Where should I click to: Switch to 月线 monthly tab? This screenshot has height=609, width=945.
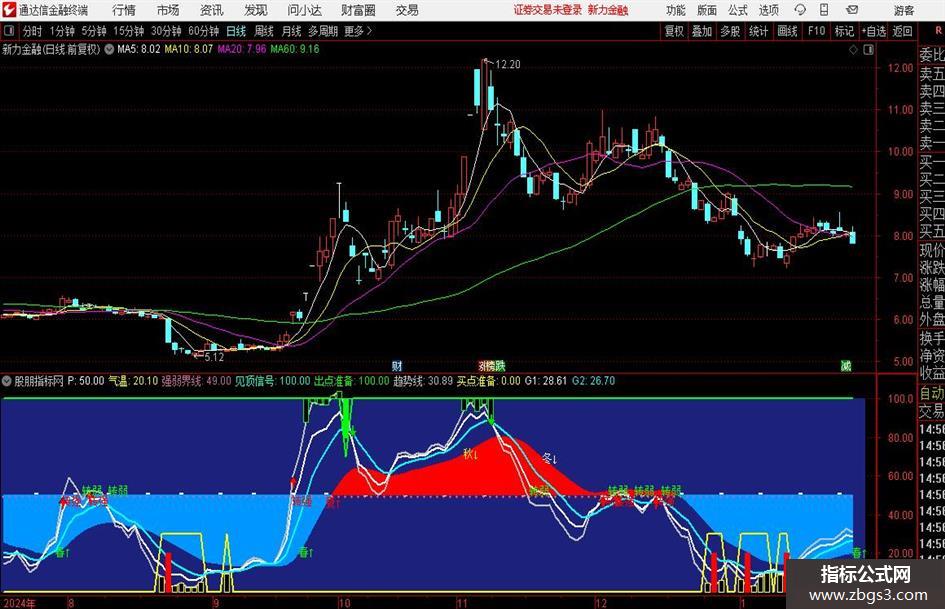[292, 31]
